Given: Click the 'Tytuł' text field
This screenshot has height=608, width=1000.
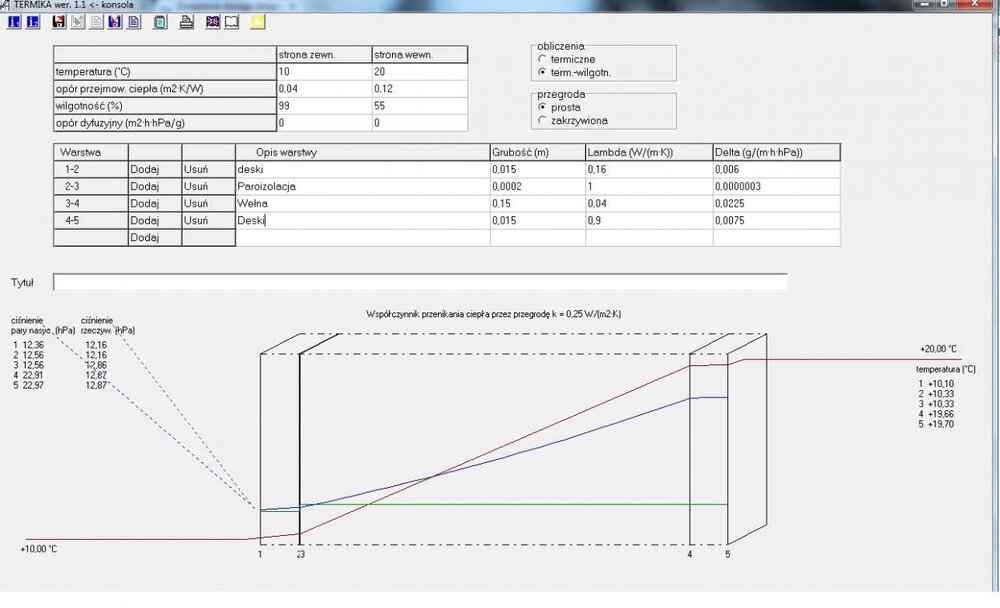Looking at the screenshot, I should (x=420, y=282).
